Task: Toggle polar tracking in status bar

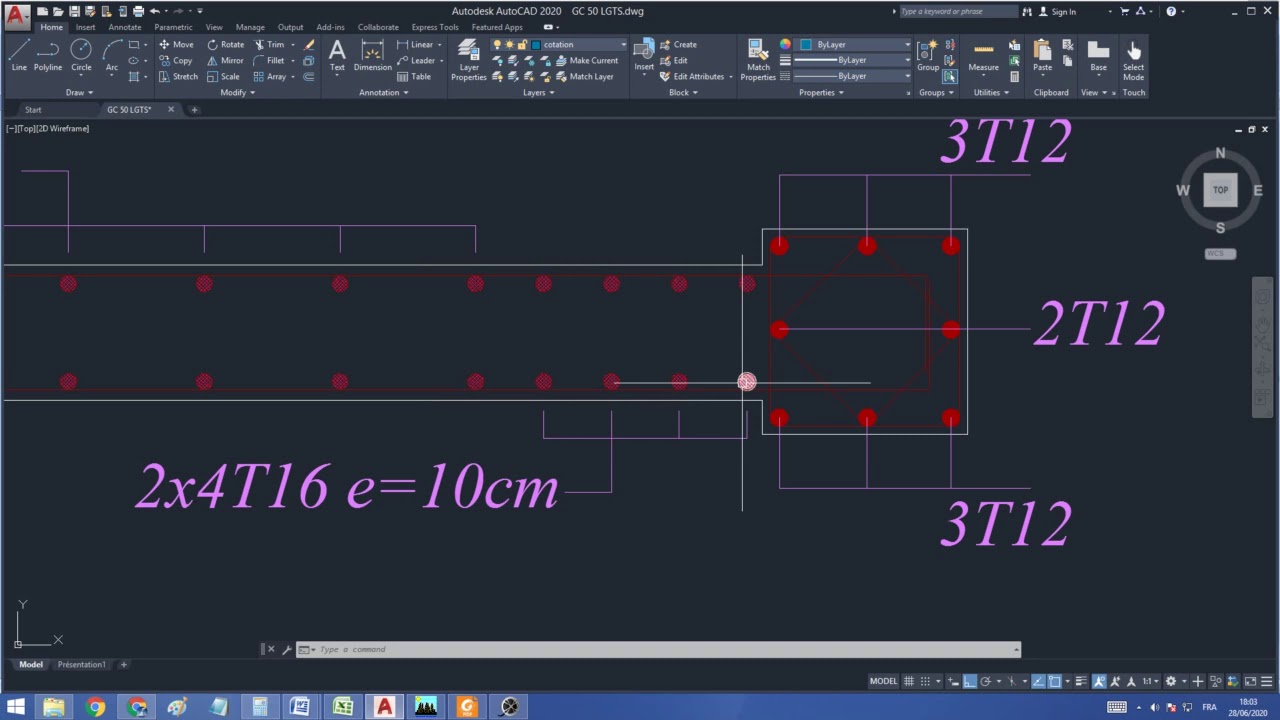Action: click(x=985, y=681)
